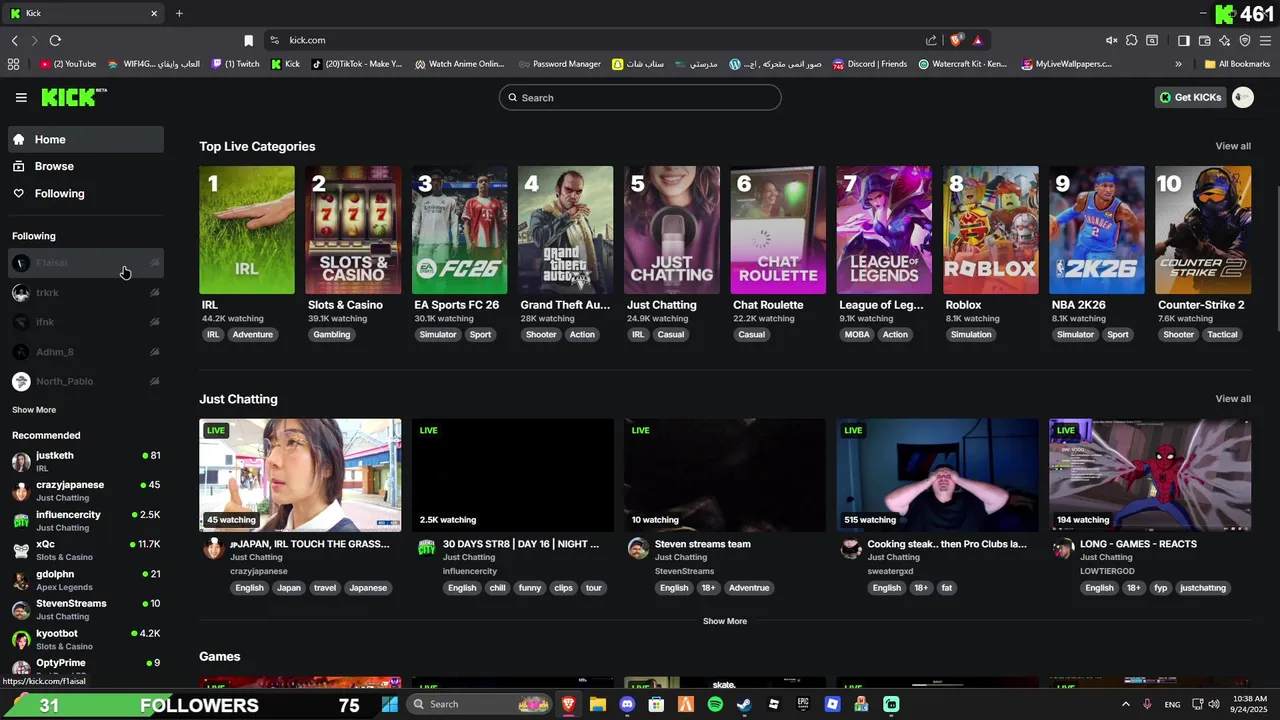
Task: Open the Brave main menu
Action: coord(1265,40)
